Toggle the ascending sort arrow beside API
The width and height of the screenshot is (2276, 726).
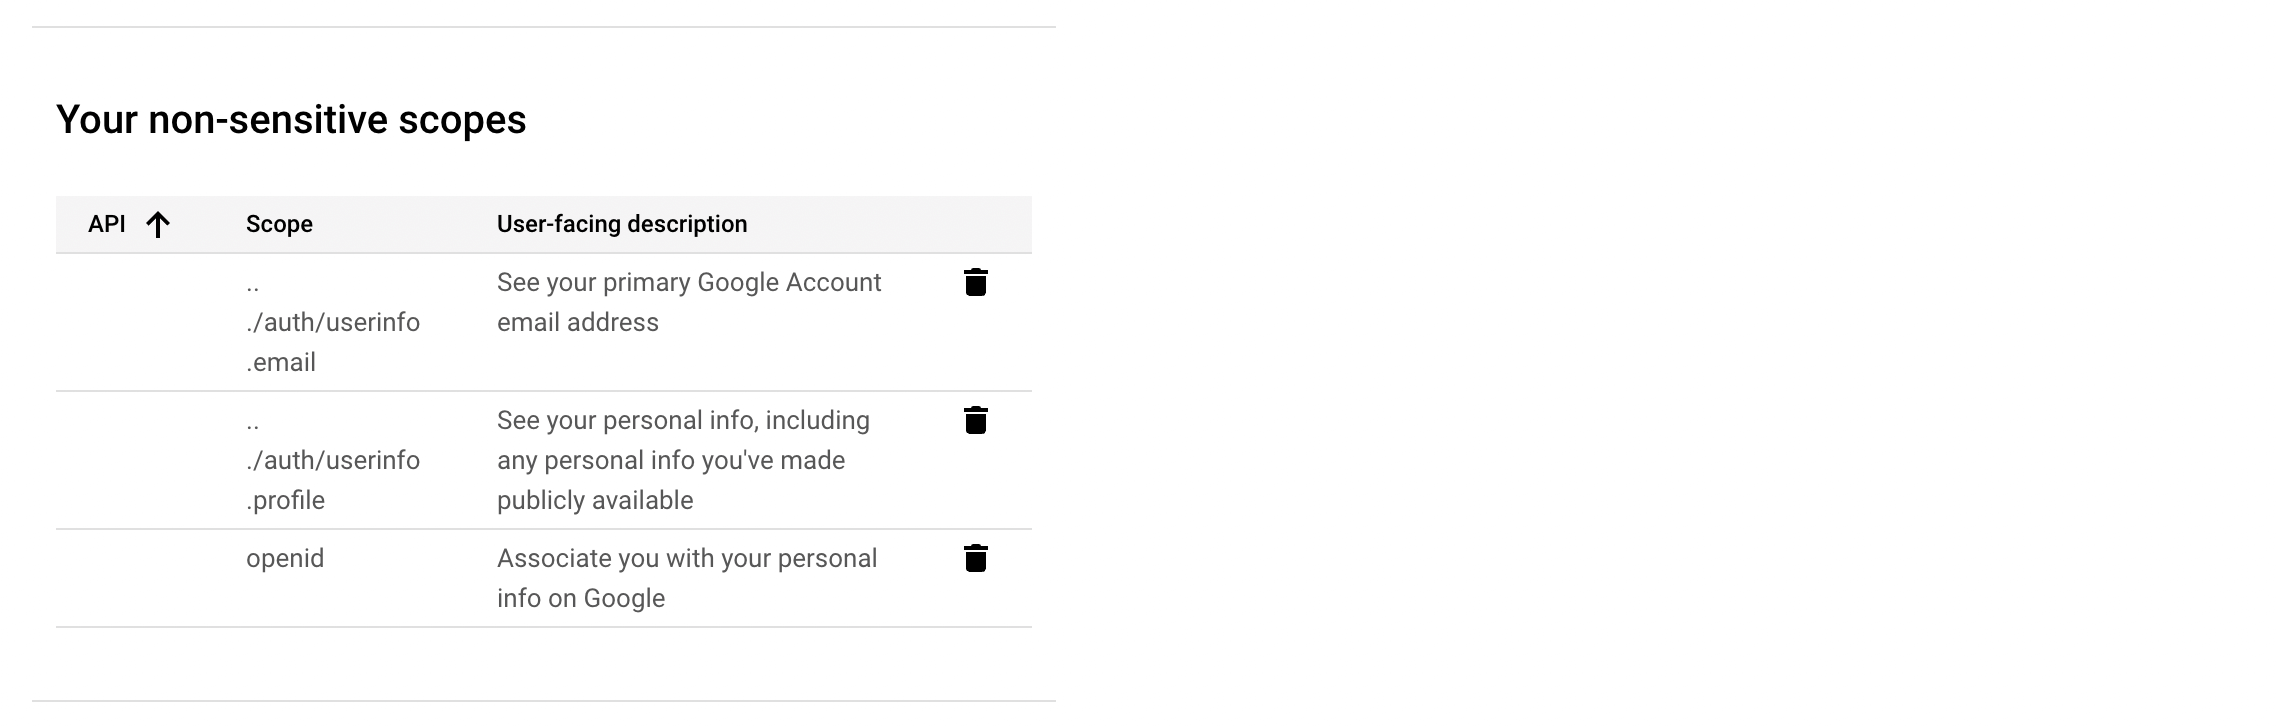(x=158, y=224)
